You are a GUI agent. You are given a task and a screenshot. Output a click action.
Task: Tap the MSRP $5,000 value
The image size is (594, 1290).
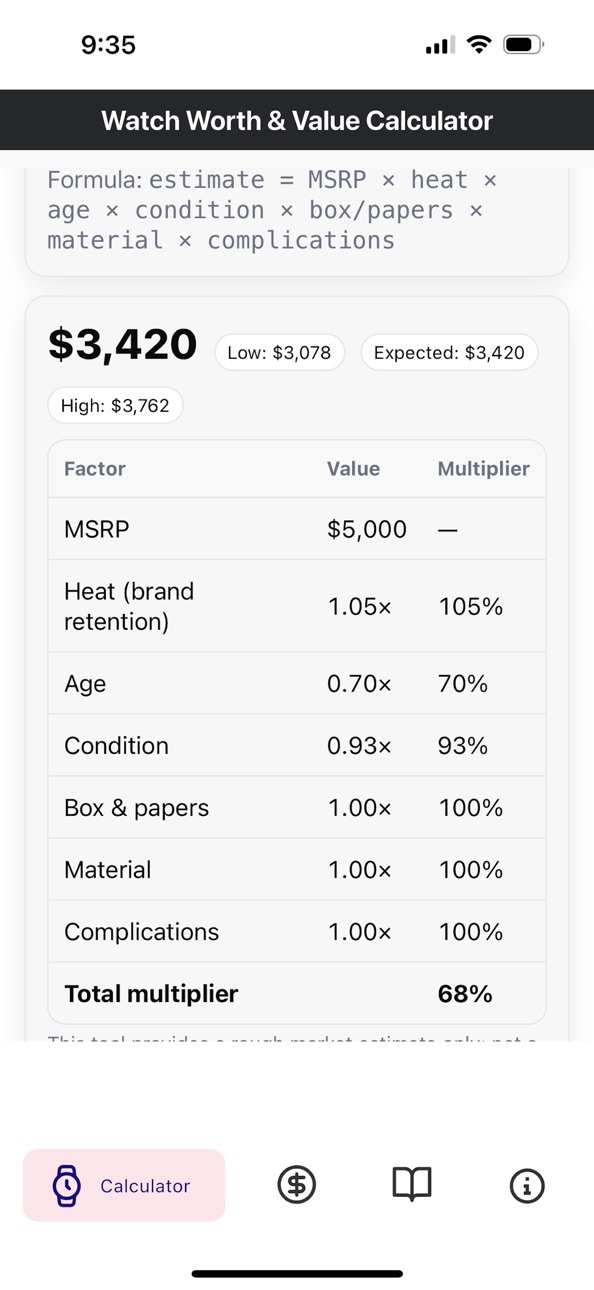[x=367, y=529]
